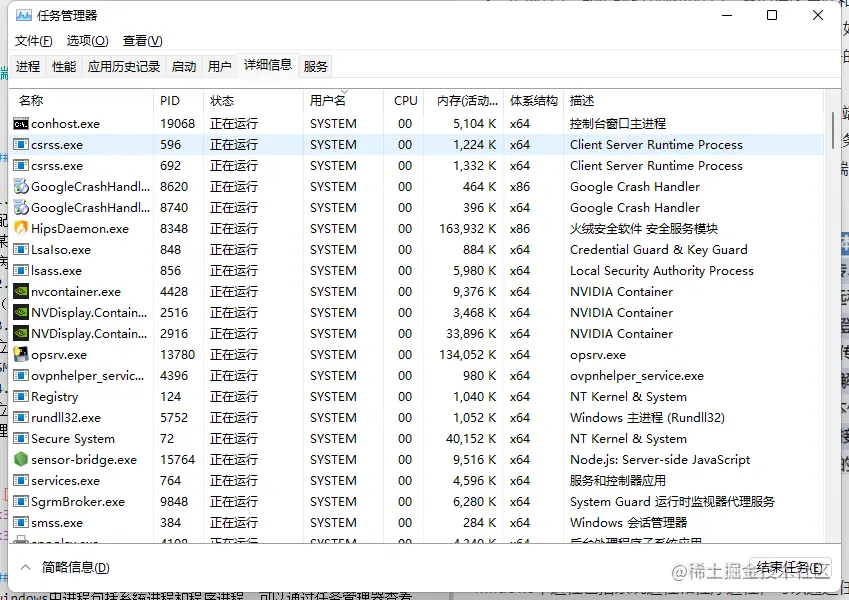The image size is (849, 600).
Task: Click the PID 9848 cell
Action: click(174, 502)
